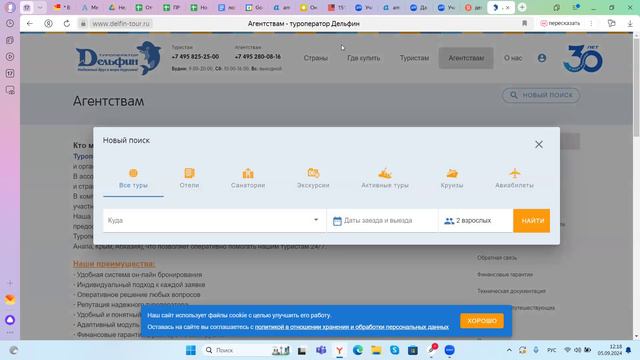Open the Где купить menu
The height and width of the screenshot is (360, 640).
(364, 58)
